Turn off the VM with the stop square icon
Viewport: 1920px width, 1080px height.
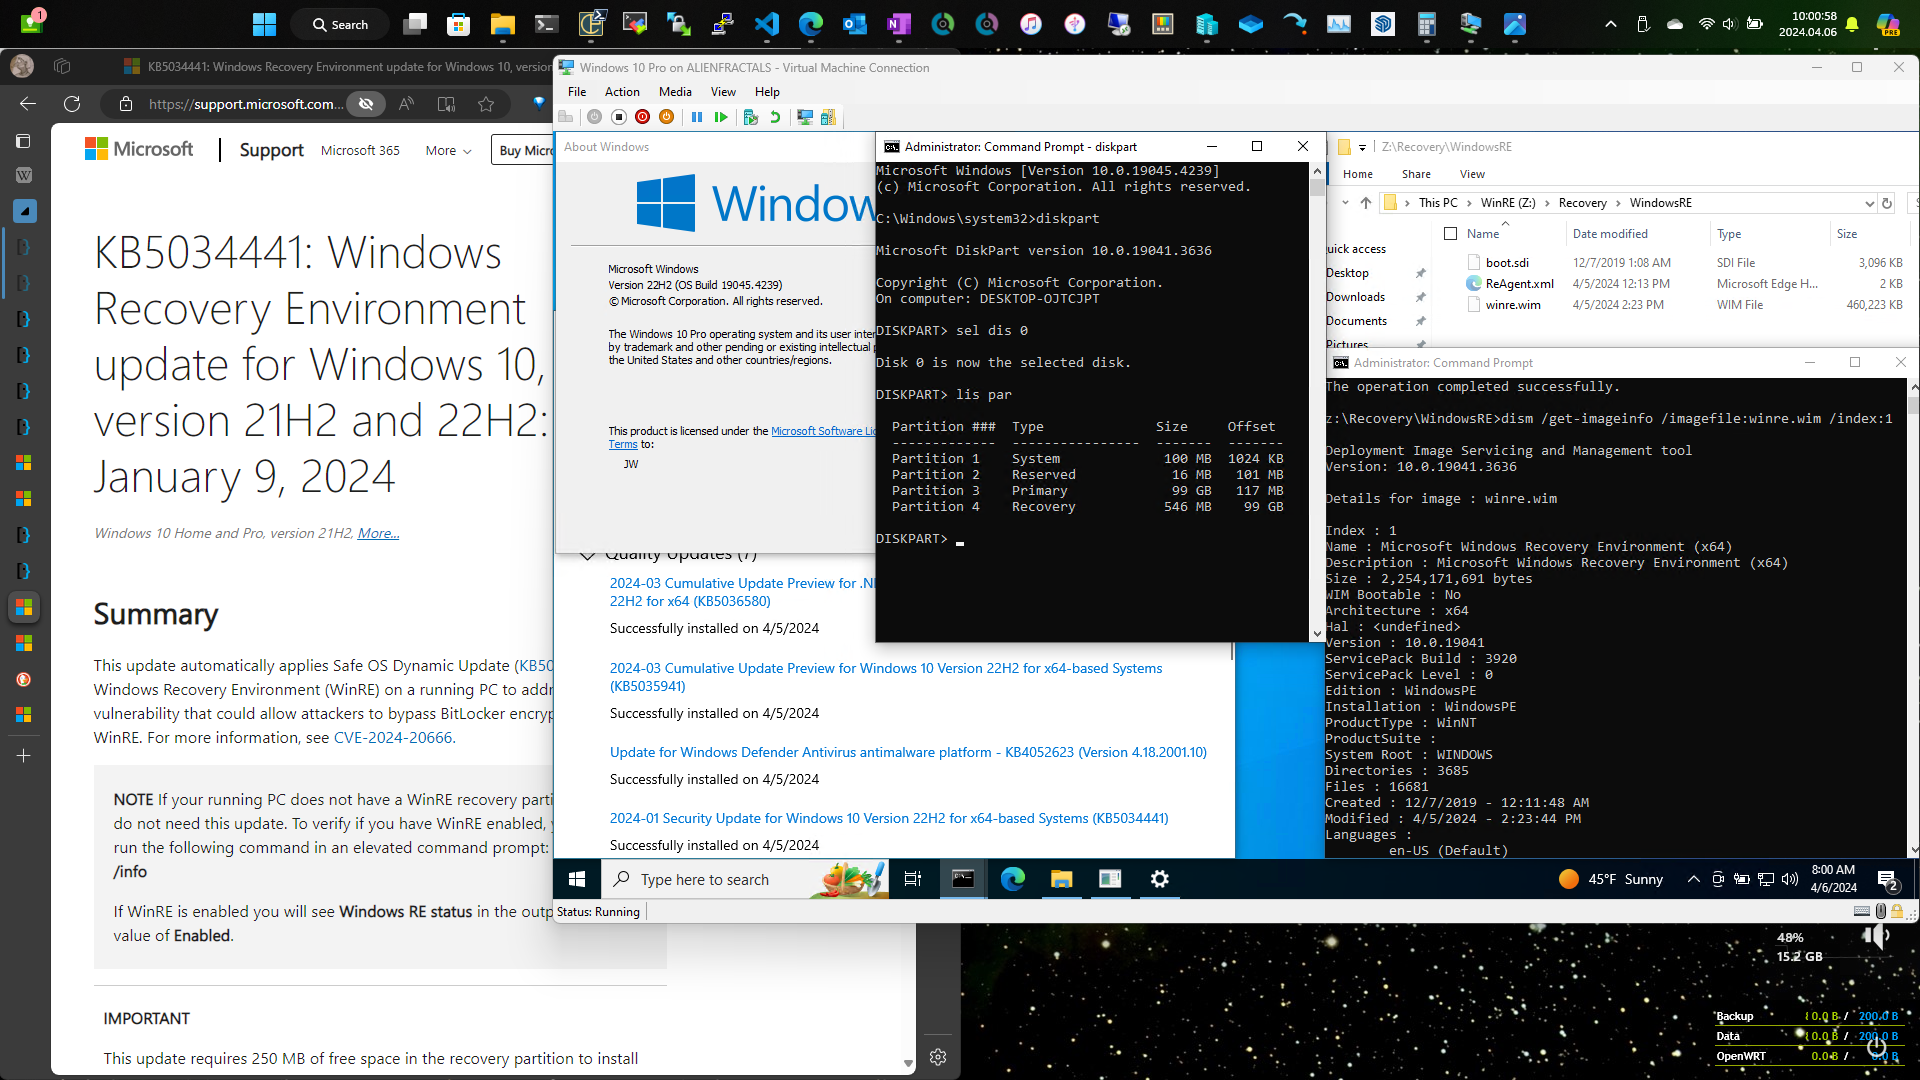click(618, 117)
